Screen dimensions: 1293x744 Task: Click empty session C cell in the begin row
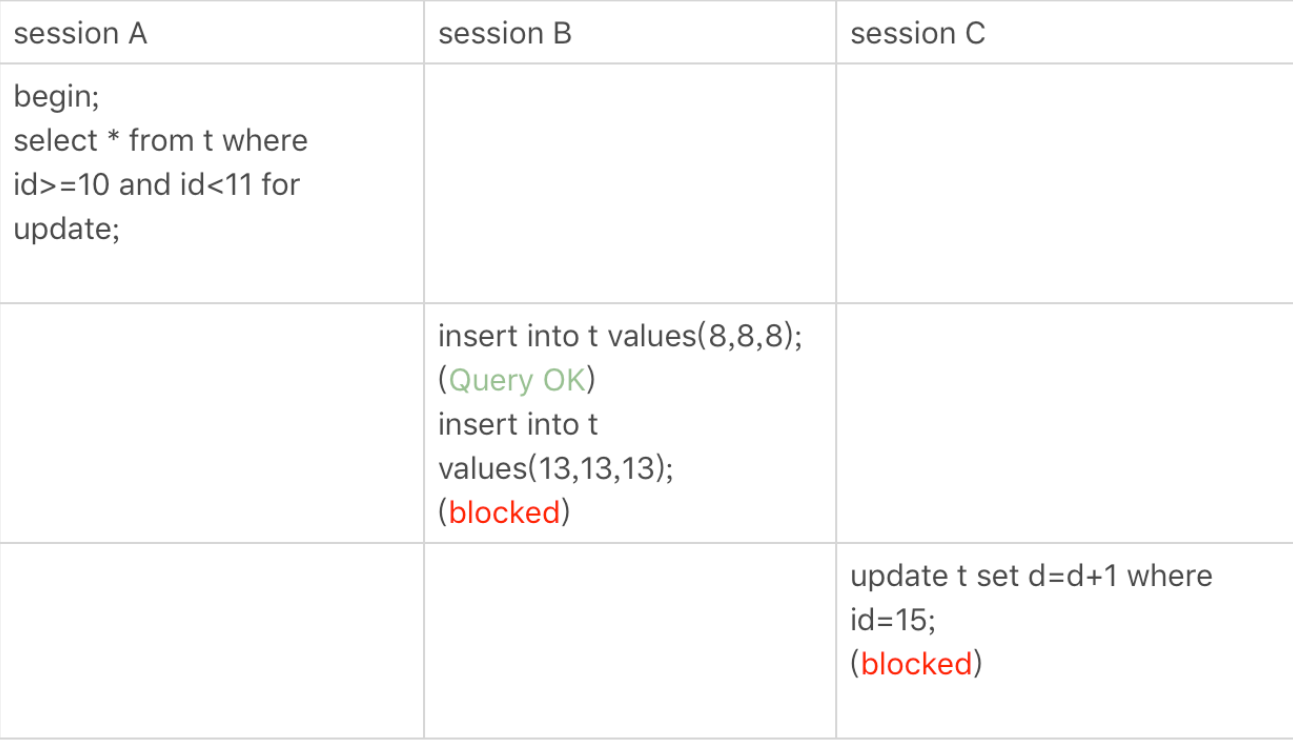tap(1064, 183)
